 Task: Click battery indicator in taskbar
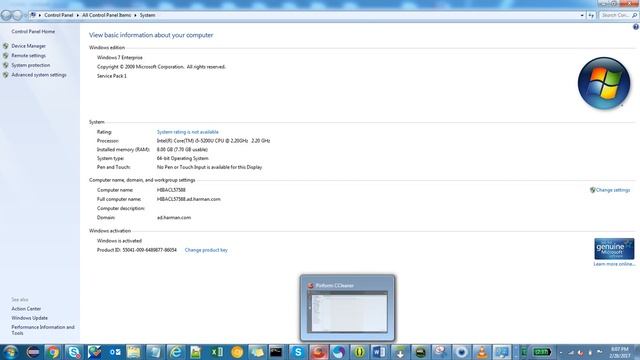click(x=542, y=352)
